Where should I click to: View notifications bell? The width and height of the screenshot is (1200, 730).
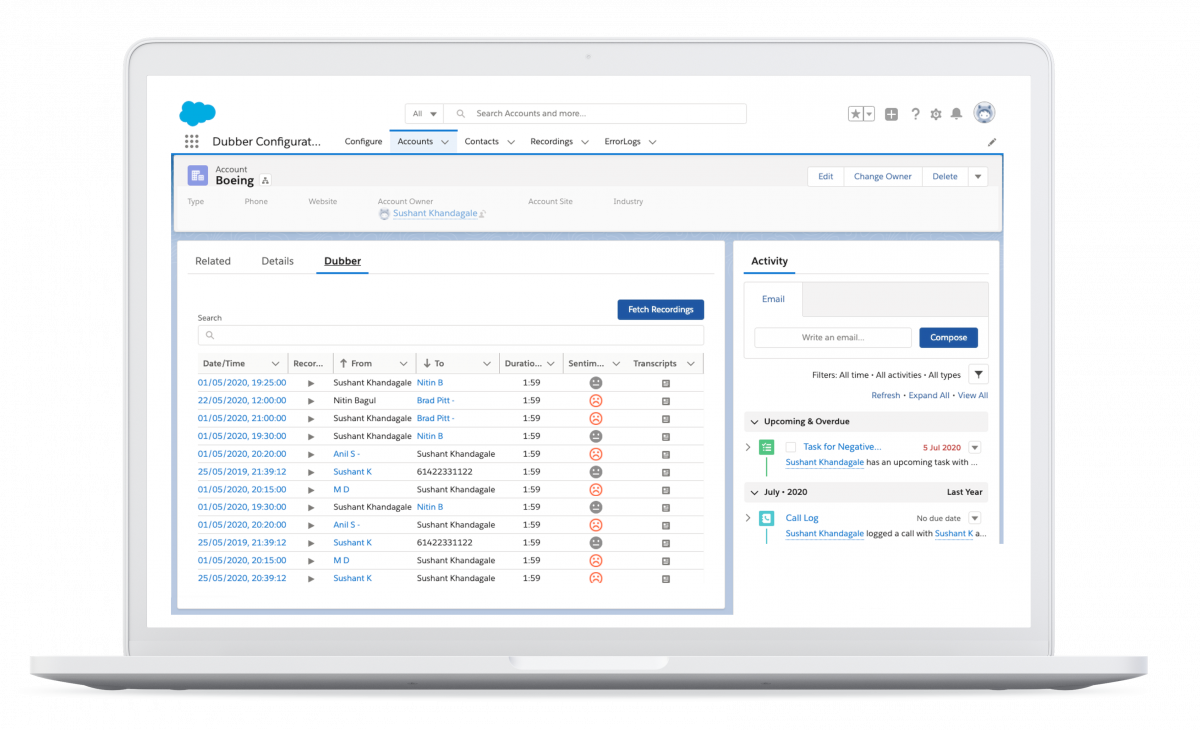click(957, 114)
